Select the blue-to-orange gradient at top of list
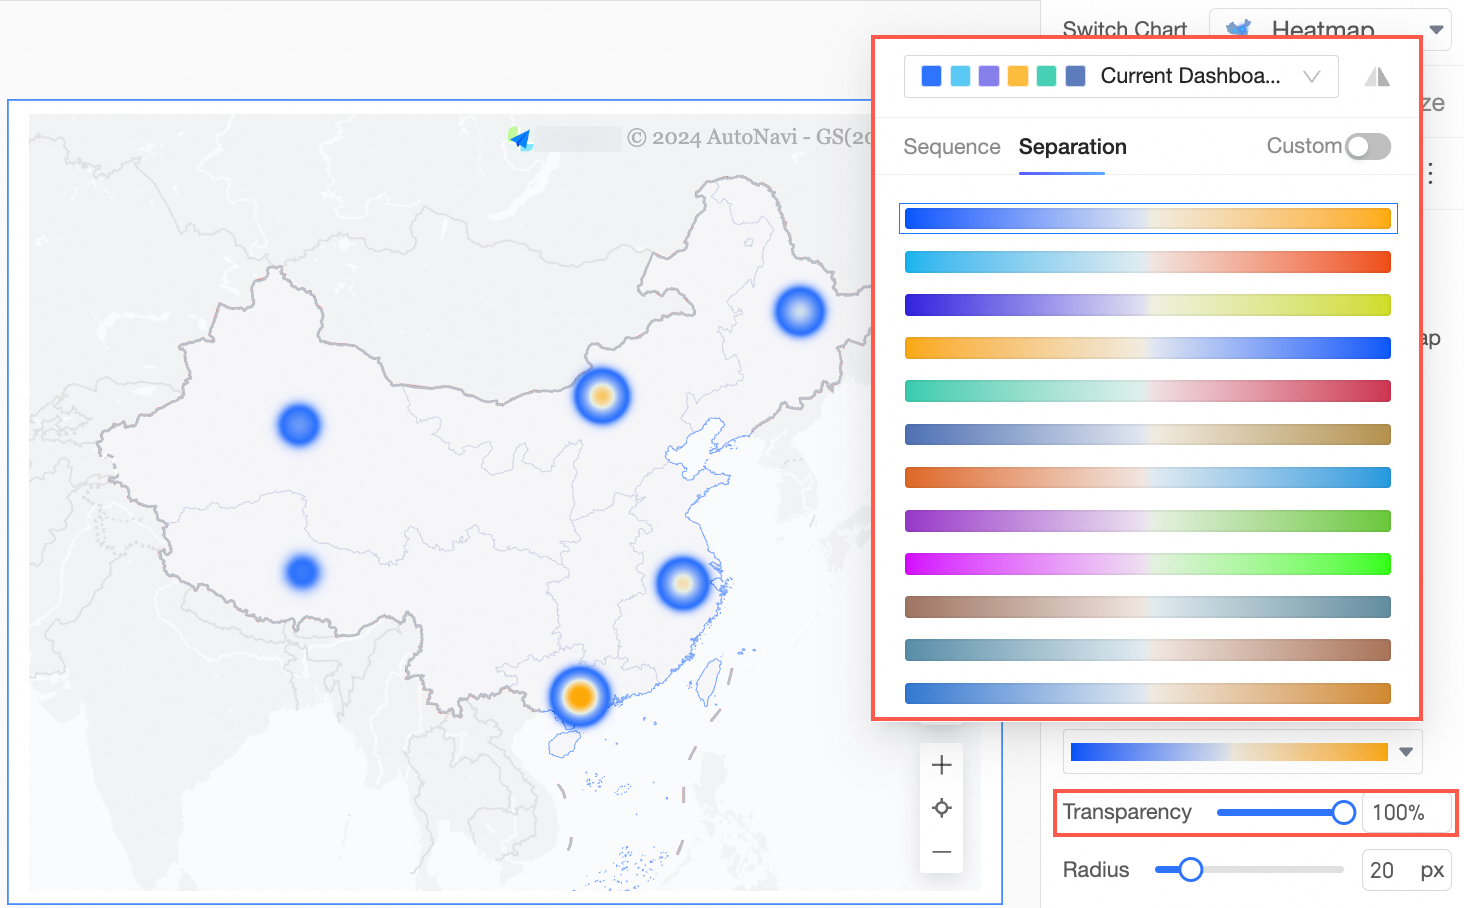 click(1147, 218)
